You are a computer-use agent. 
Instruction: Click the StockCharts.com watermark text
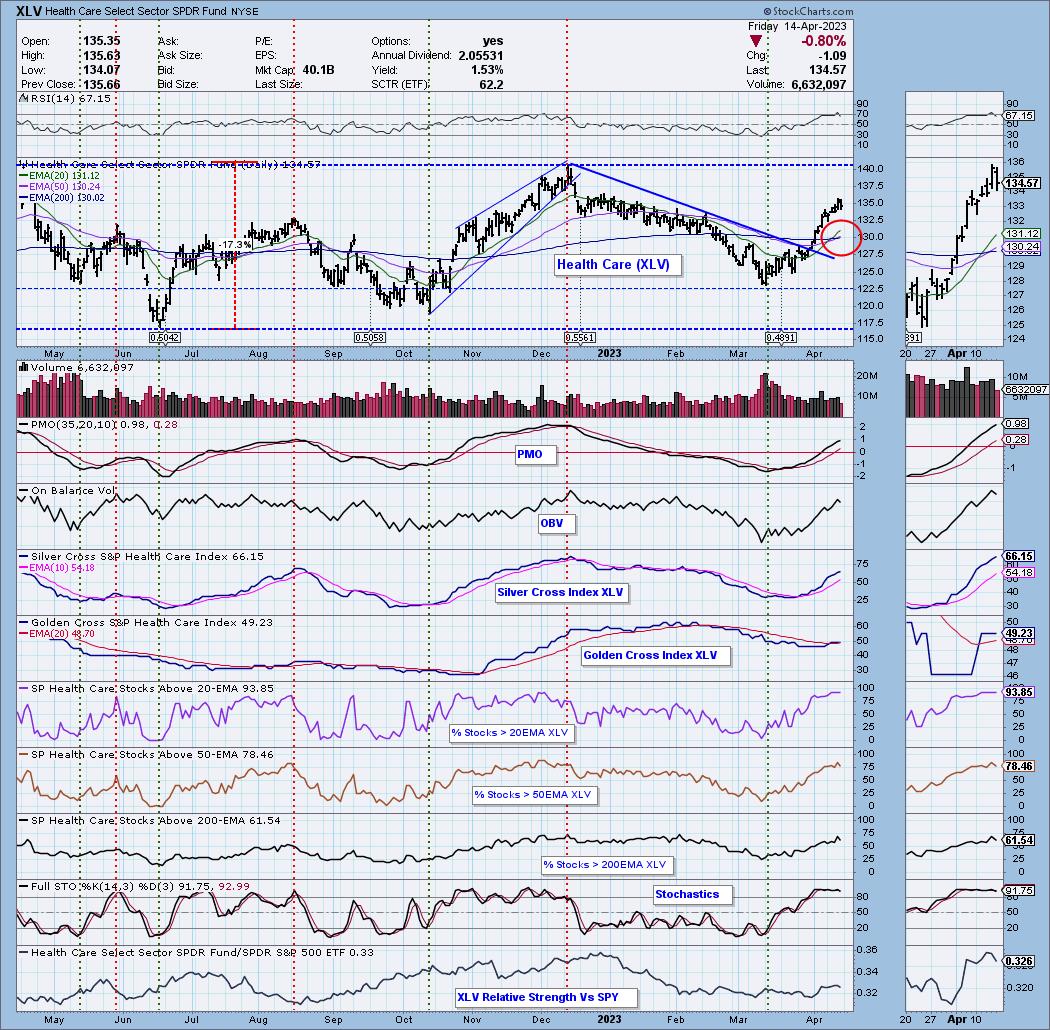click(x=808, y=11)
